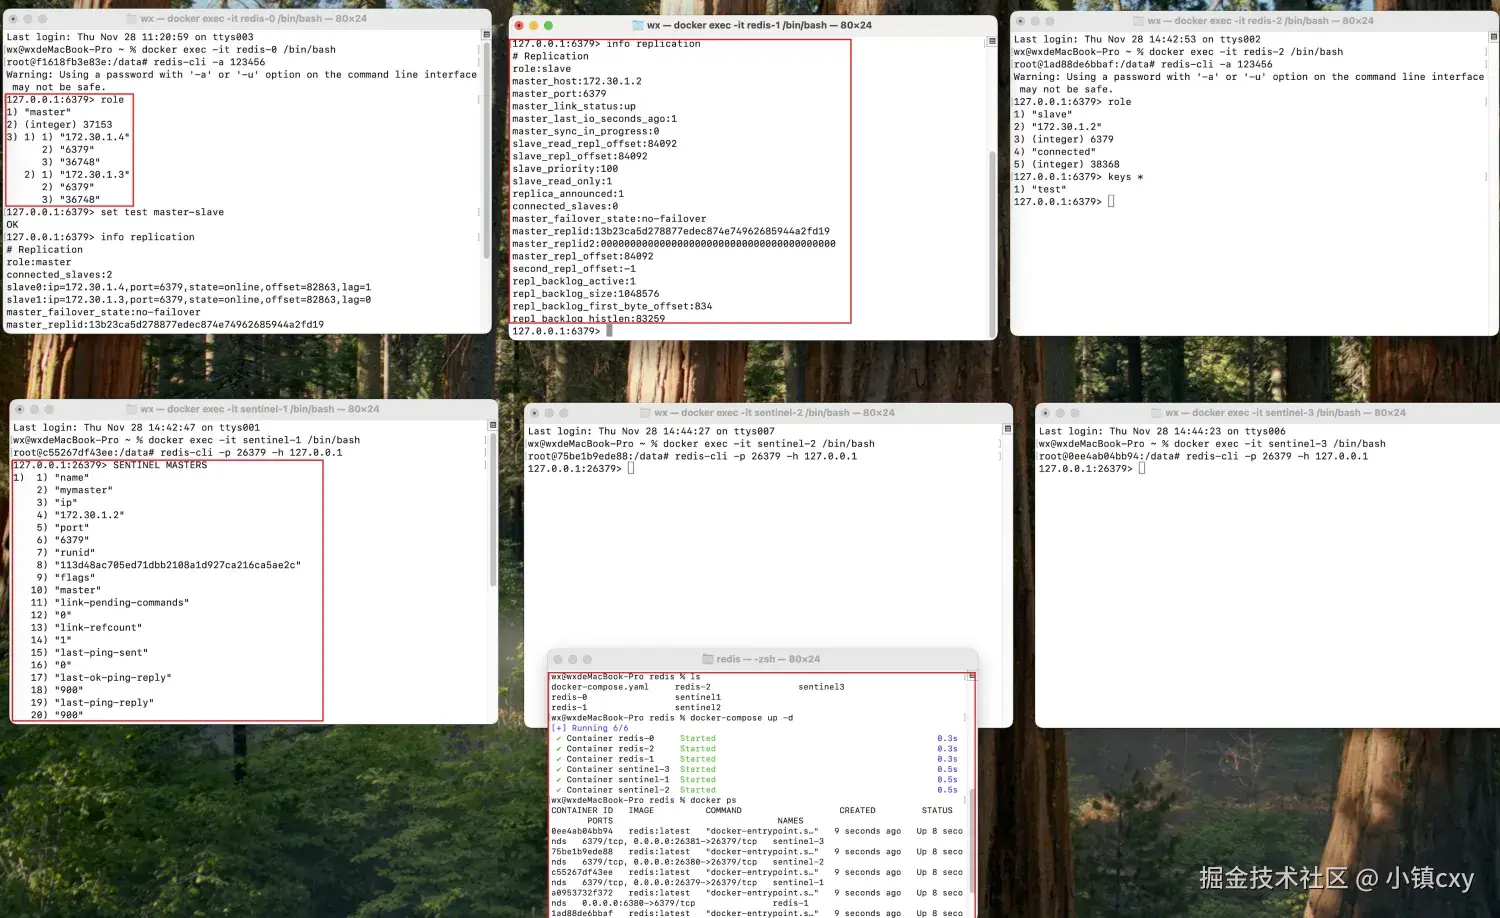Click split-pane icon in sentinel-2 window
The height and width of the screenshot is (918, 1500).
coord(1007,429)
